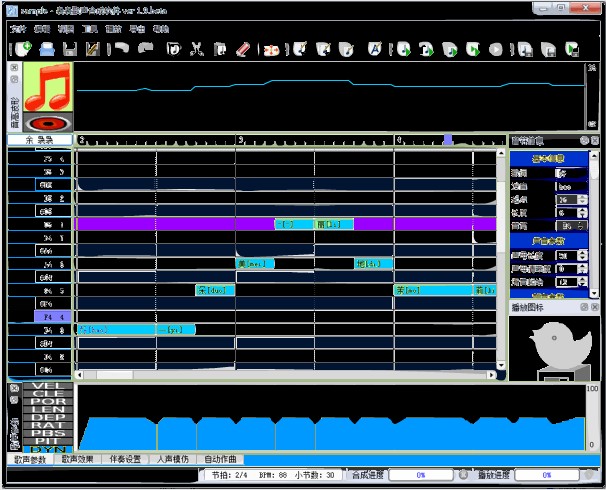Close the note info panel
This screenshot has width=606, height=490.
(595, 141)
